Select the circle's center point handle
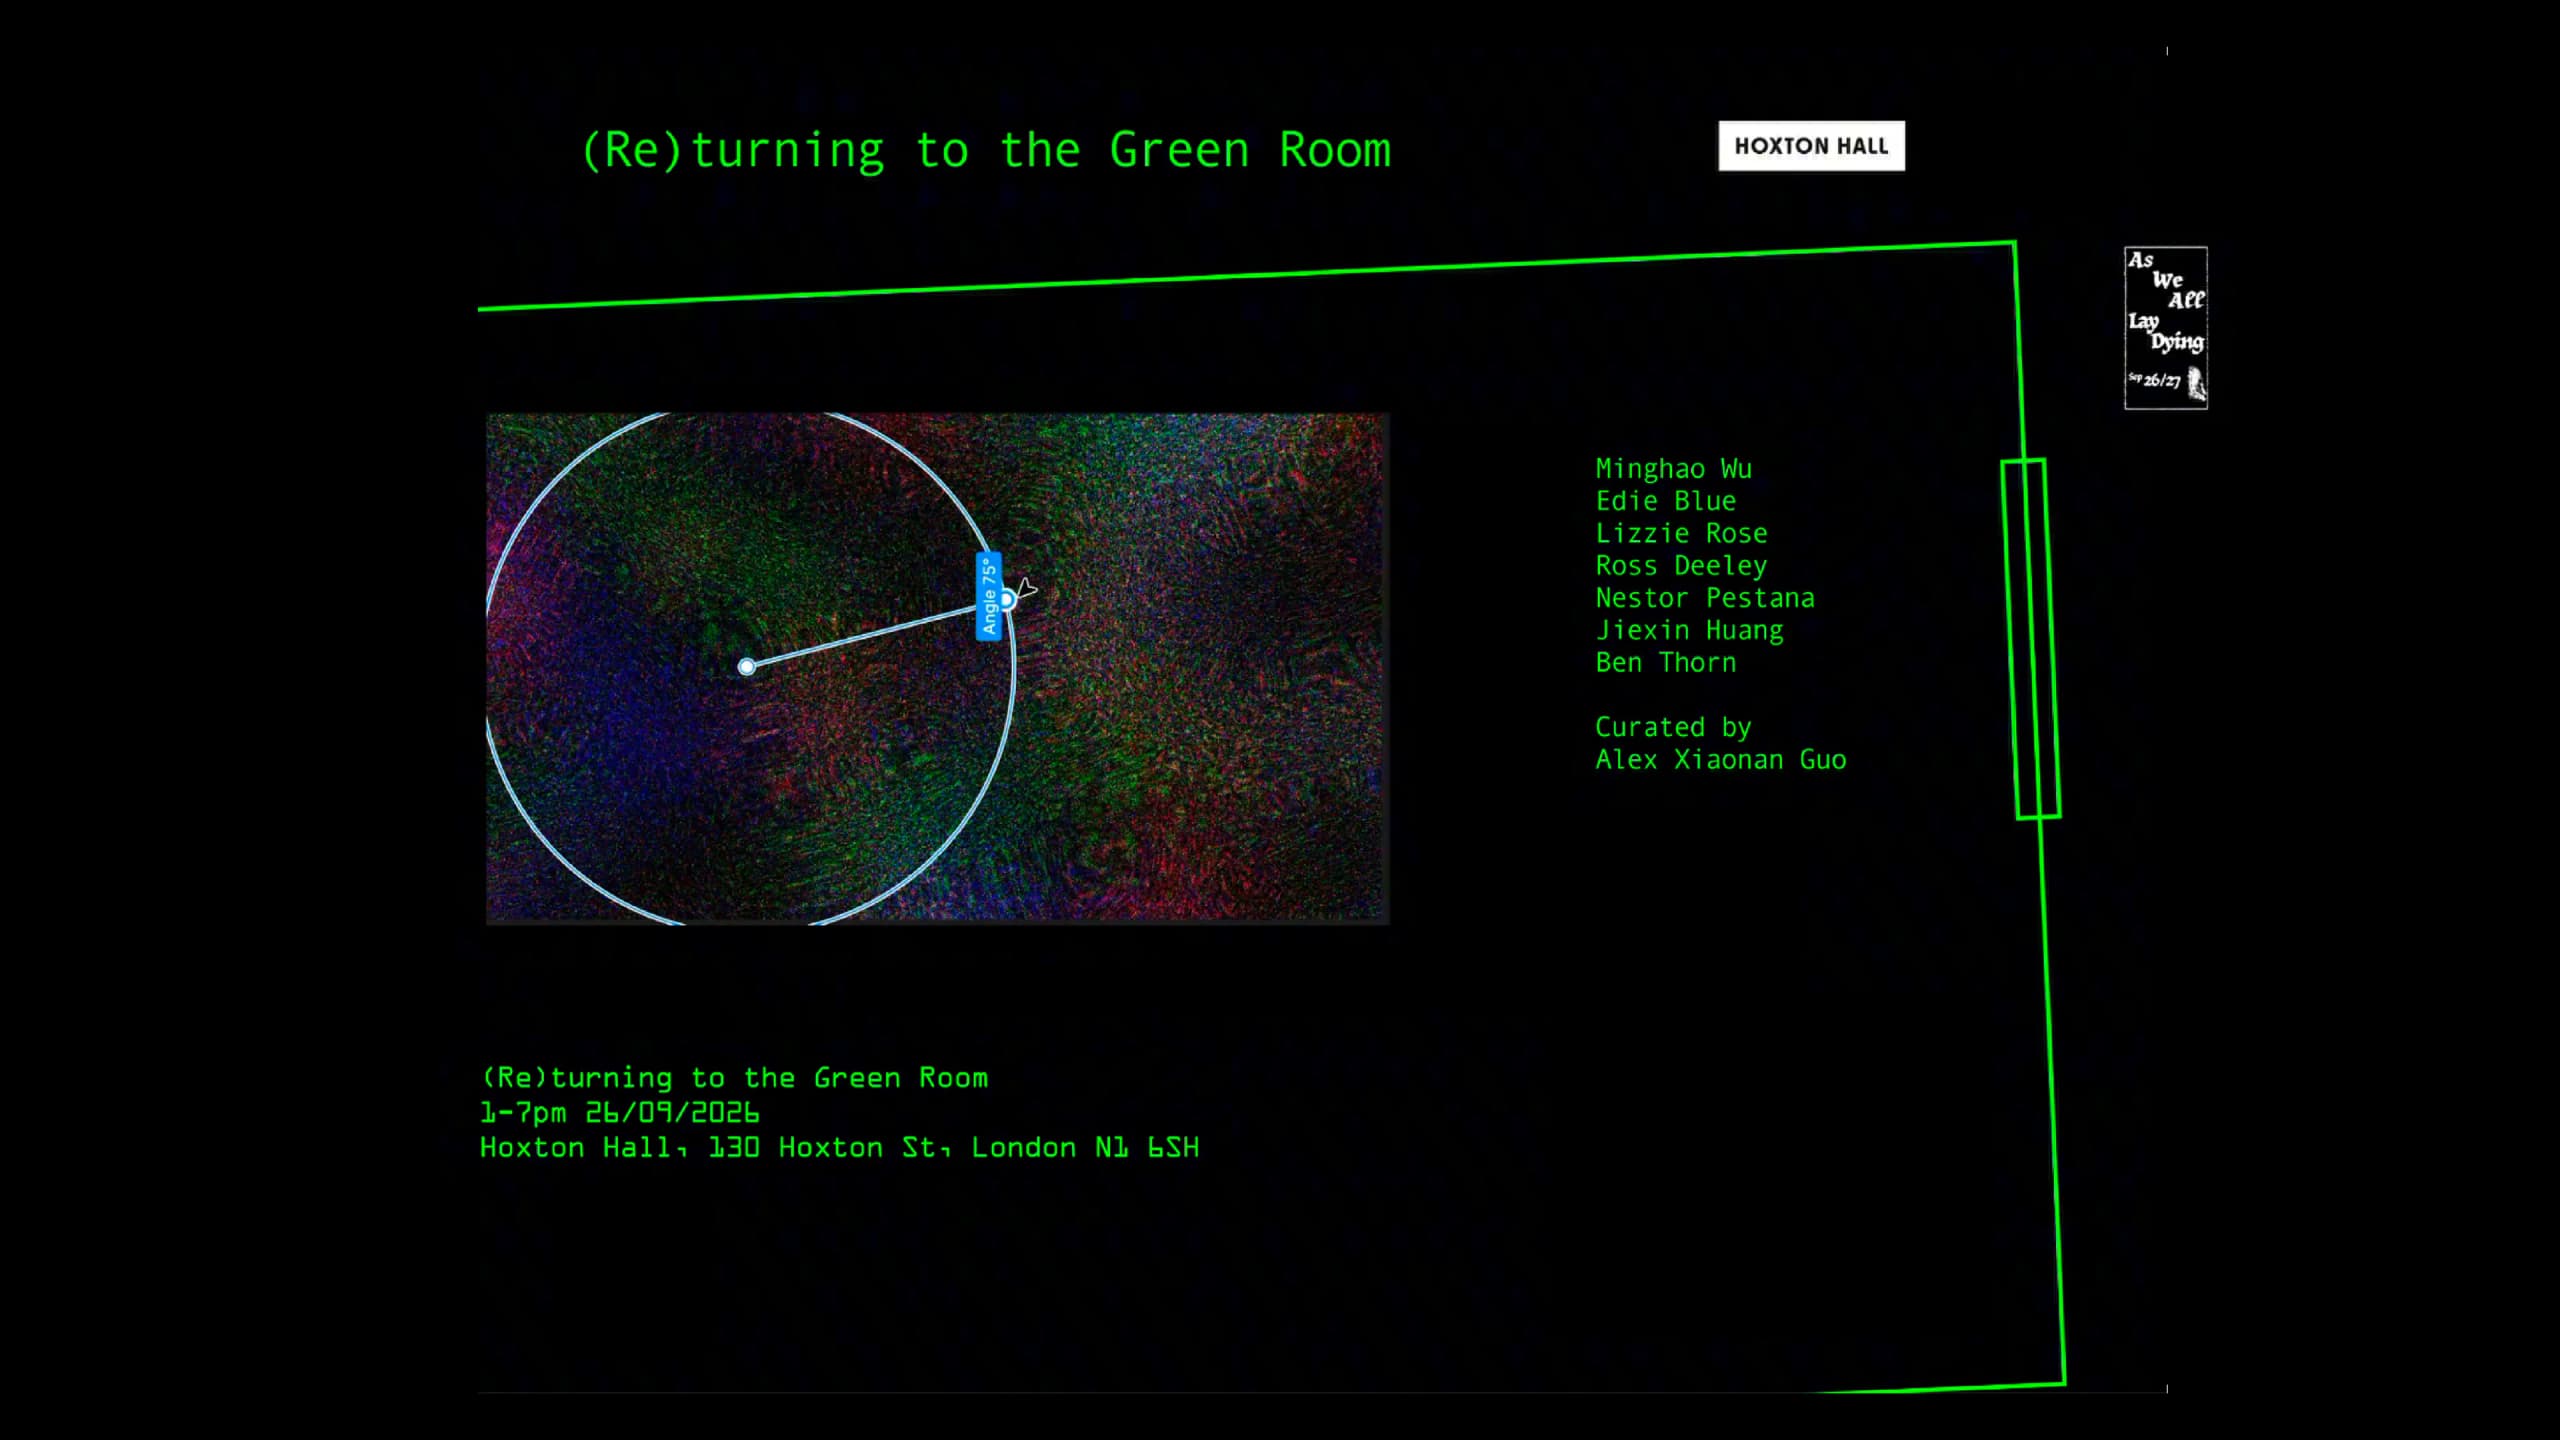Image resolution: width=2560 pixels, height=1440 pixels. click(746, 666)
